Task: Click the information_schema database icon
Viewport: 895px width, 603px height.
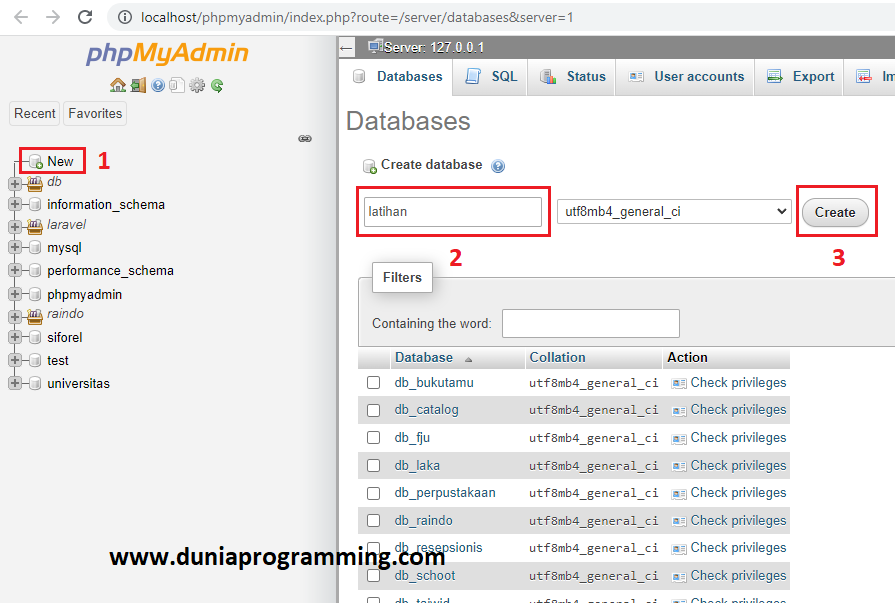Action: (35, 204)
